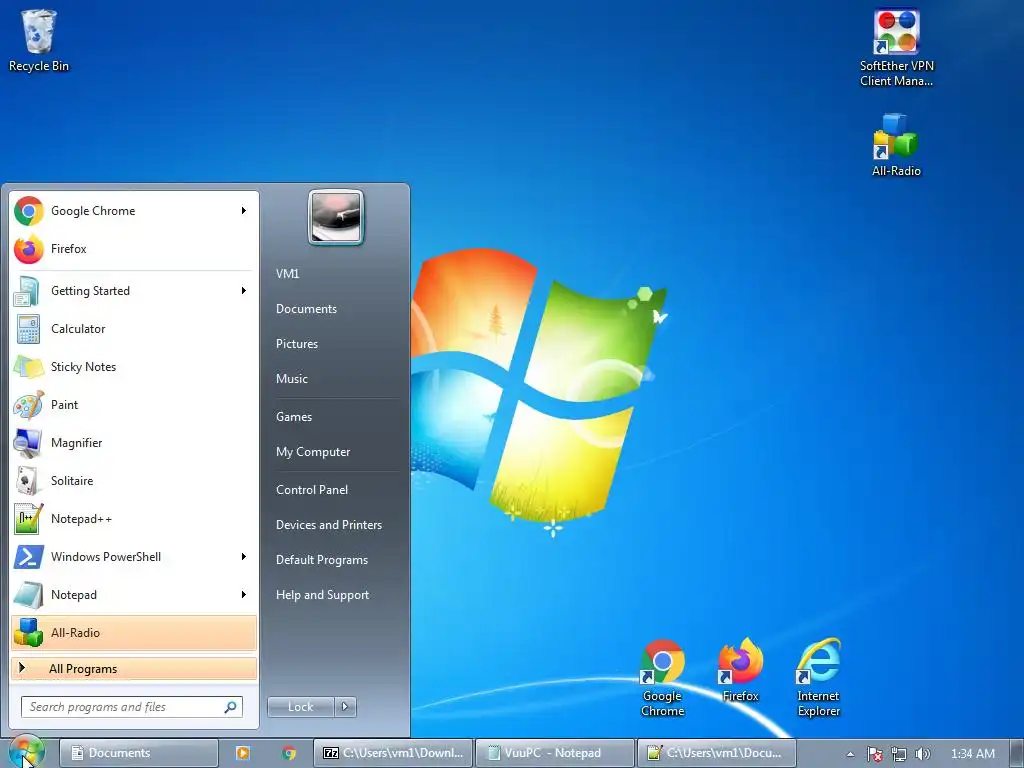
Task: Open the Recycle Bin desktop icon
Action: pos(39,40)
